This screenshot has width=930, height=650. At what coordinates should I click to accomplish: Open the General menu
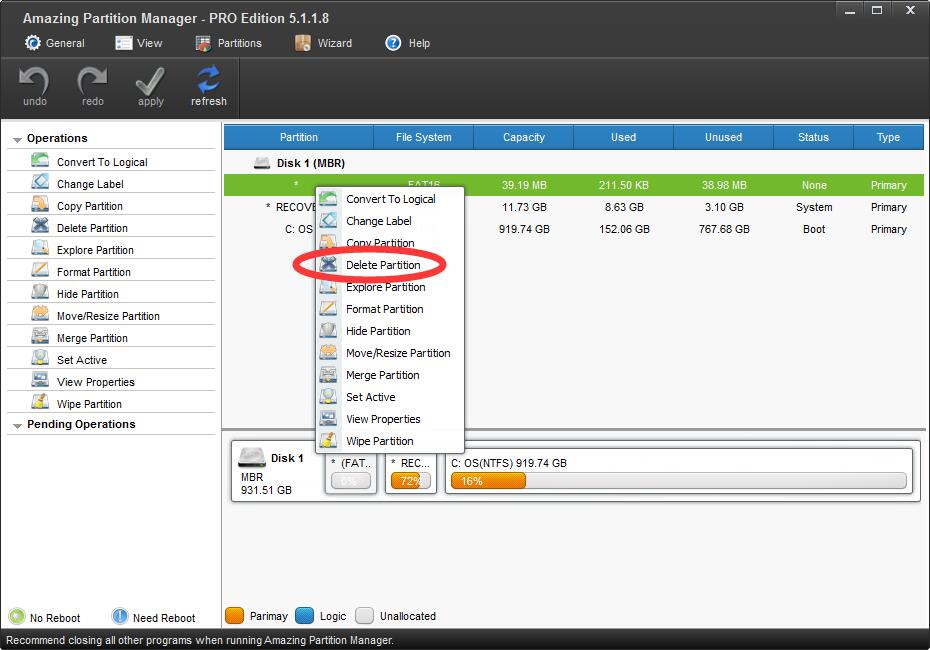point(55,43)
